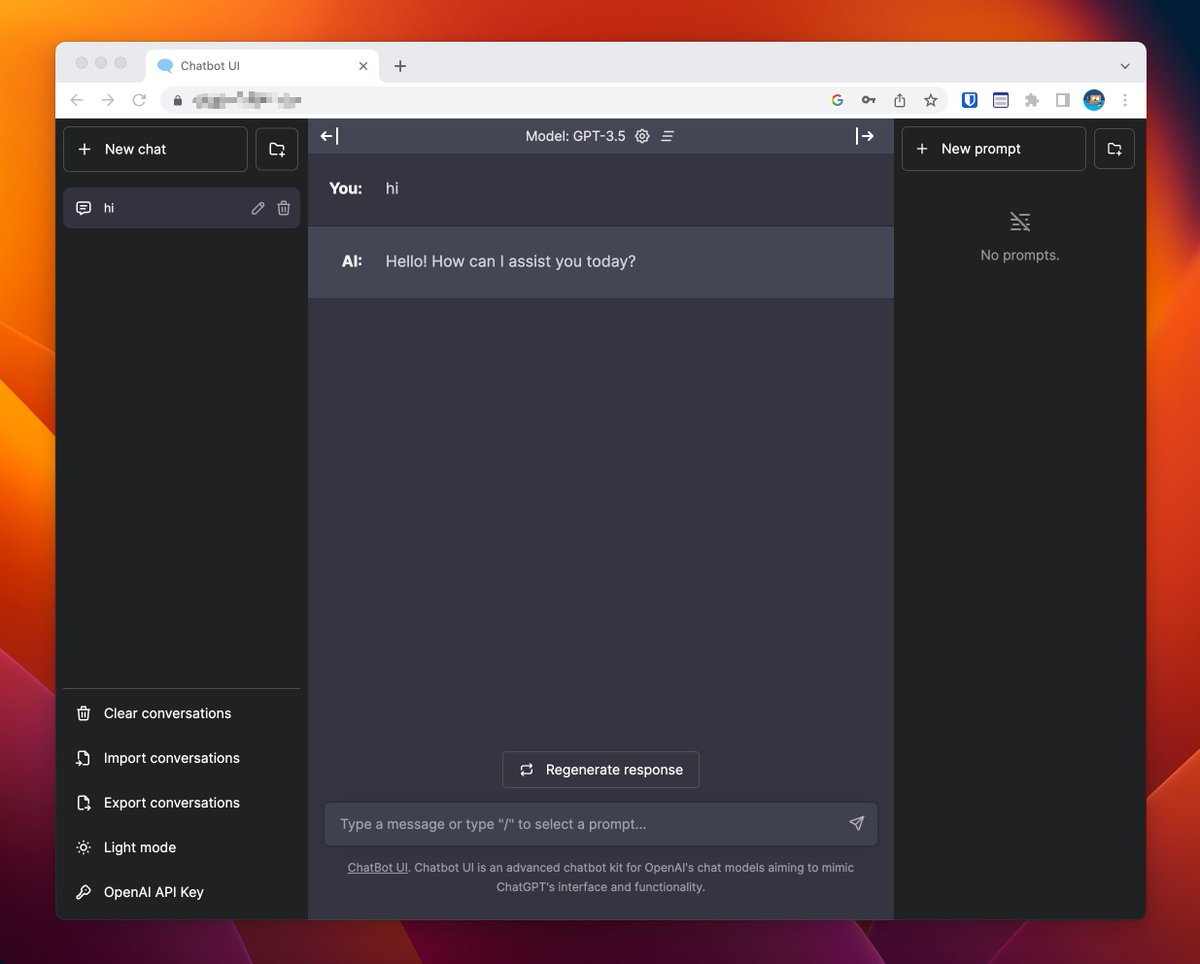Delete the 'hi' conversation with the trash icon
Screen dimensions: 1200x964
tap(284, 208)
